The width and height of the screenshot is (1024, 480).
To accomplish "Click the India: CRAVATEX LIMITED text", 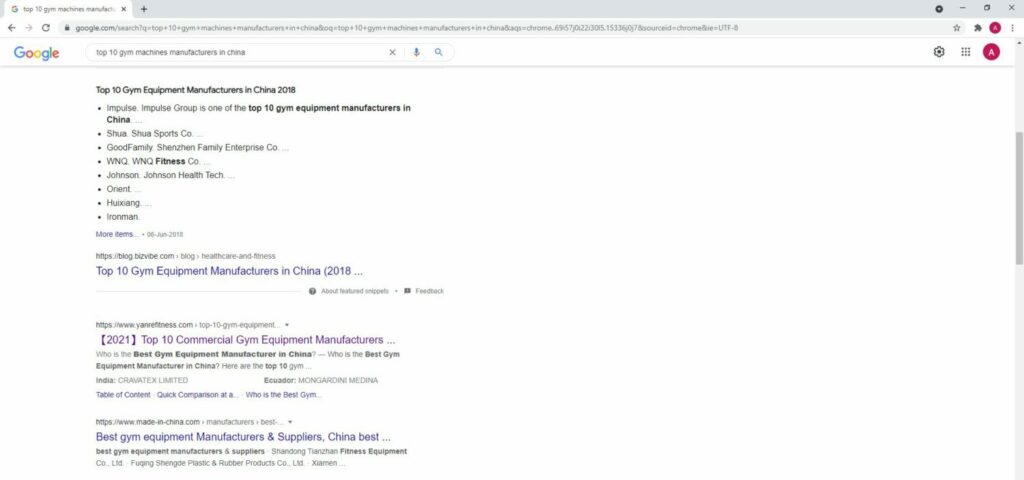I will [x=142, y=380].
